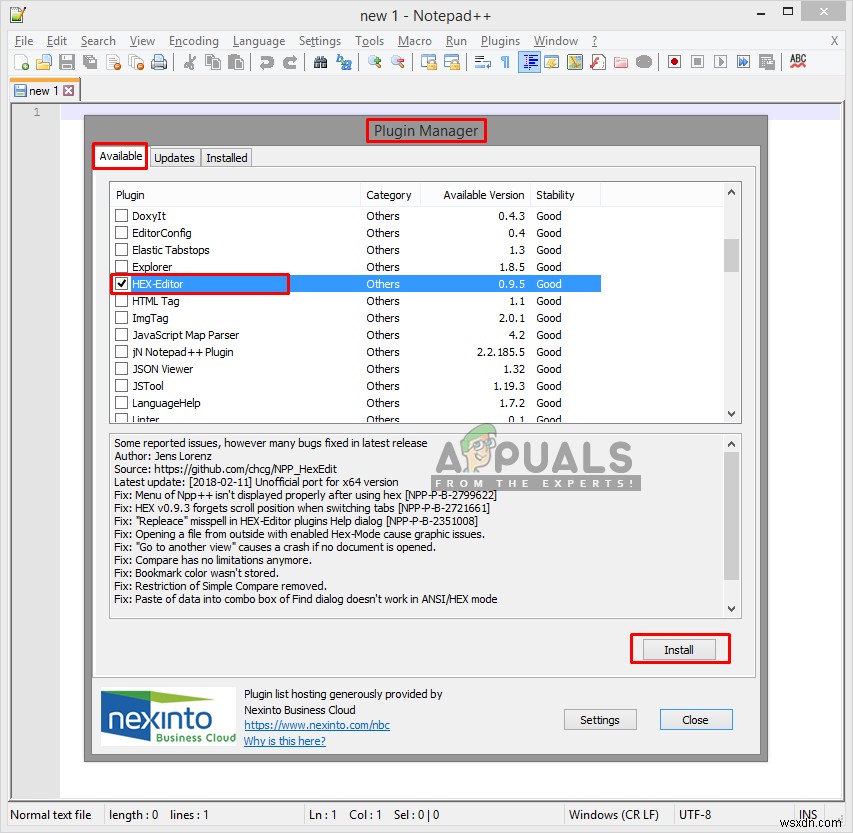Play back the recorded macro
Image resolution: width=853 pixels, height=833 pixels.
[x=718, y=62]
